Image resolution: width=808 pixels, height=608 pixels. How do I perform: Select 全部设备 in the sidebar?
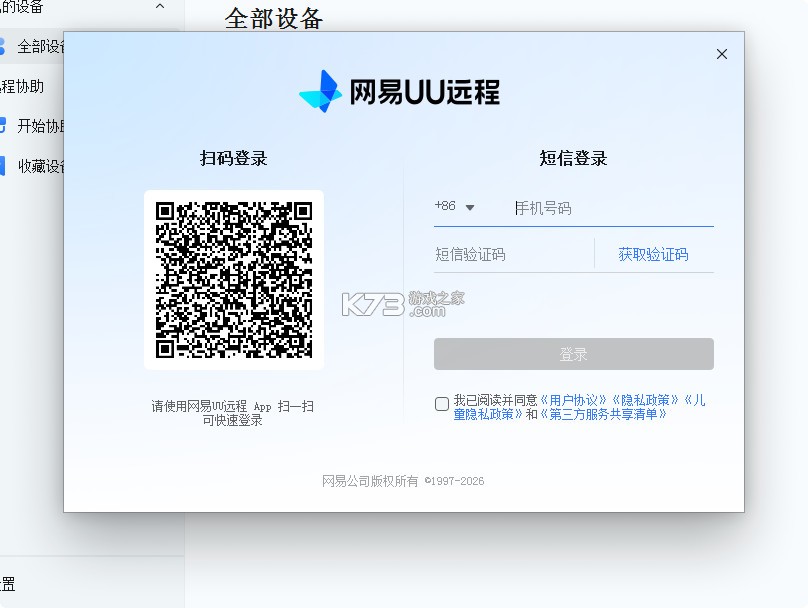tap(33, 46)
